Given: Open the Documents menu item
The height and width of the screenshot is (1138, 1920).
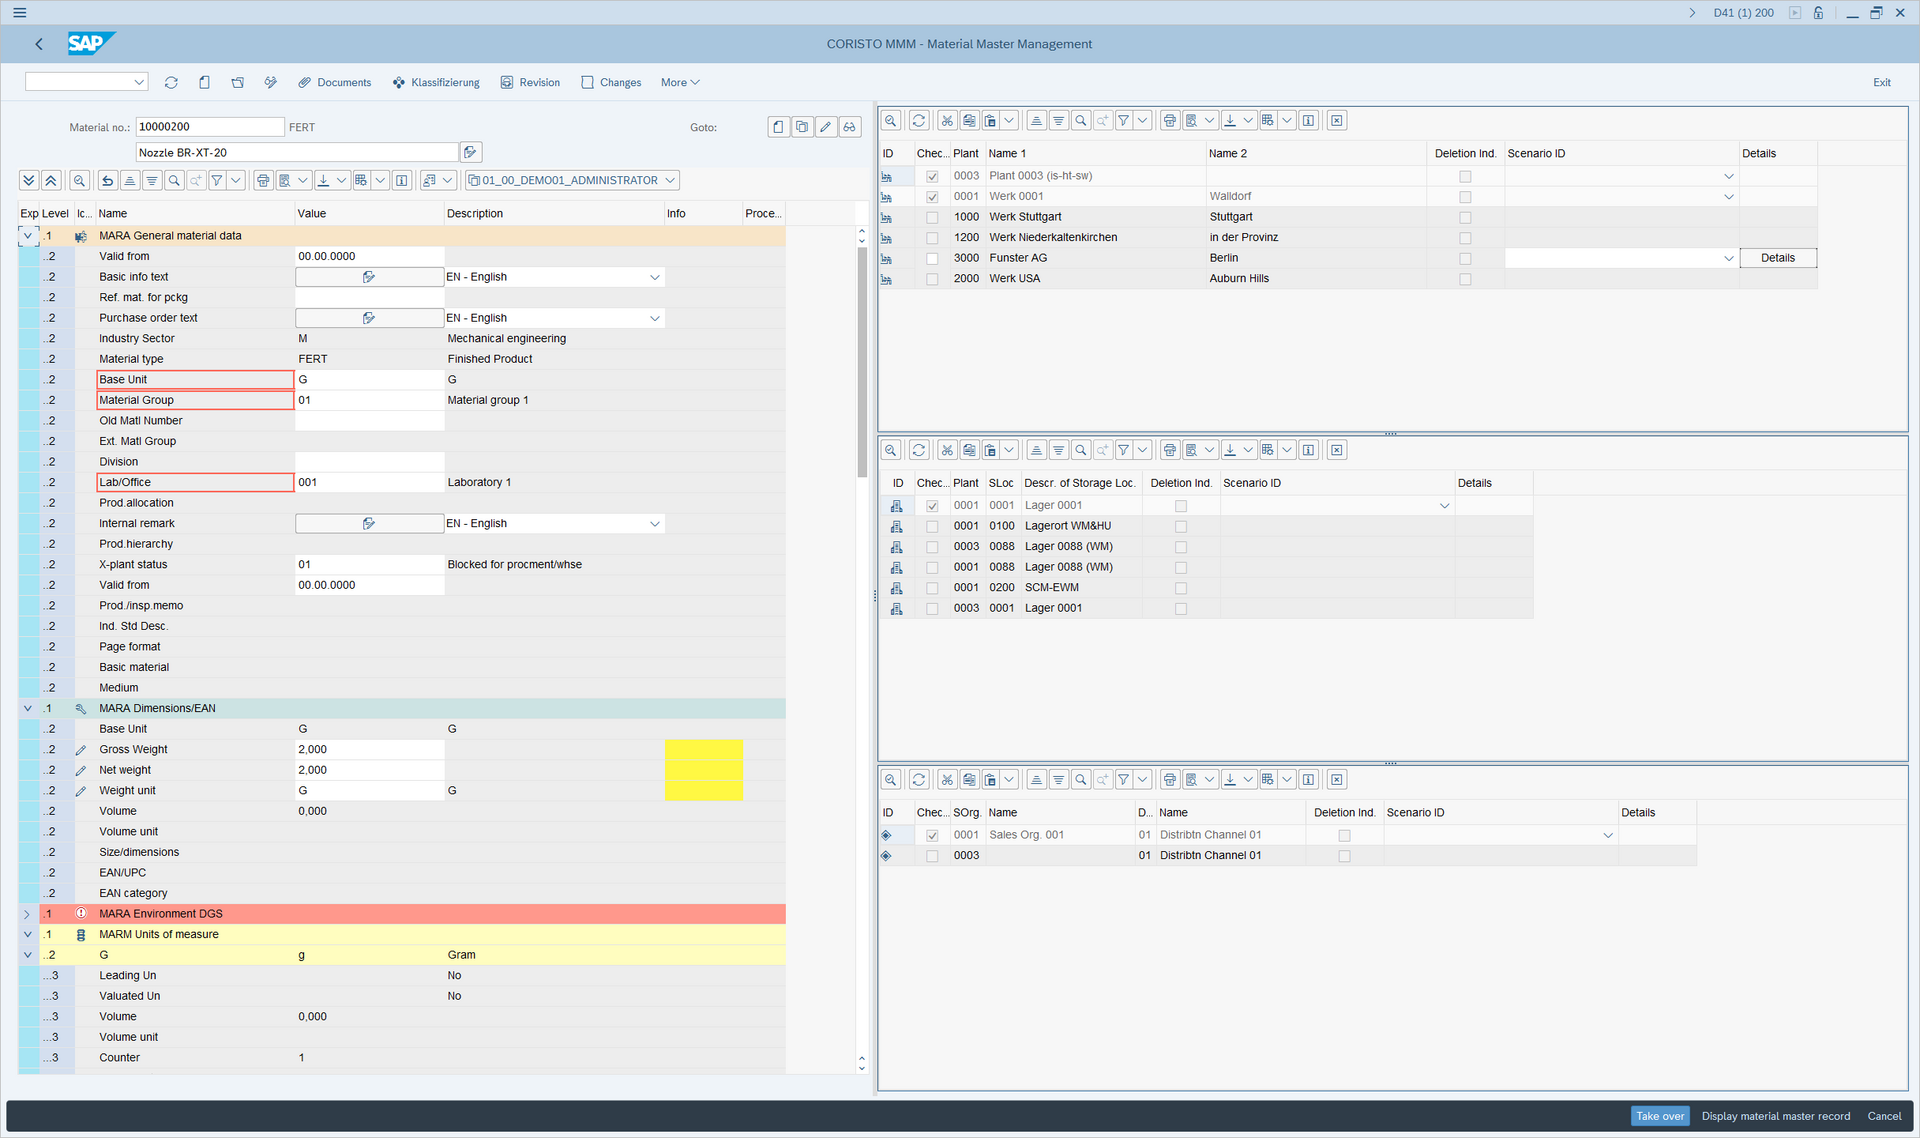Looking at the screenshot, I should point(334,82).
